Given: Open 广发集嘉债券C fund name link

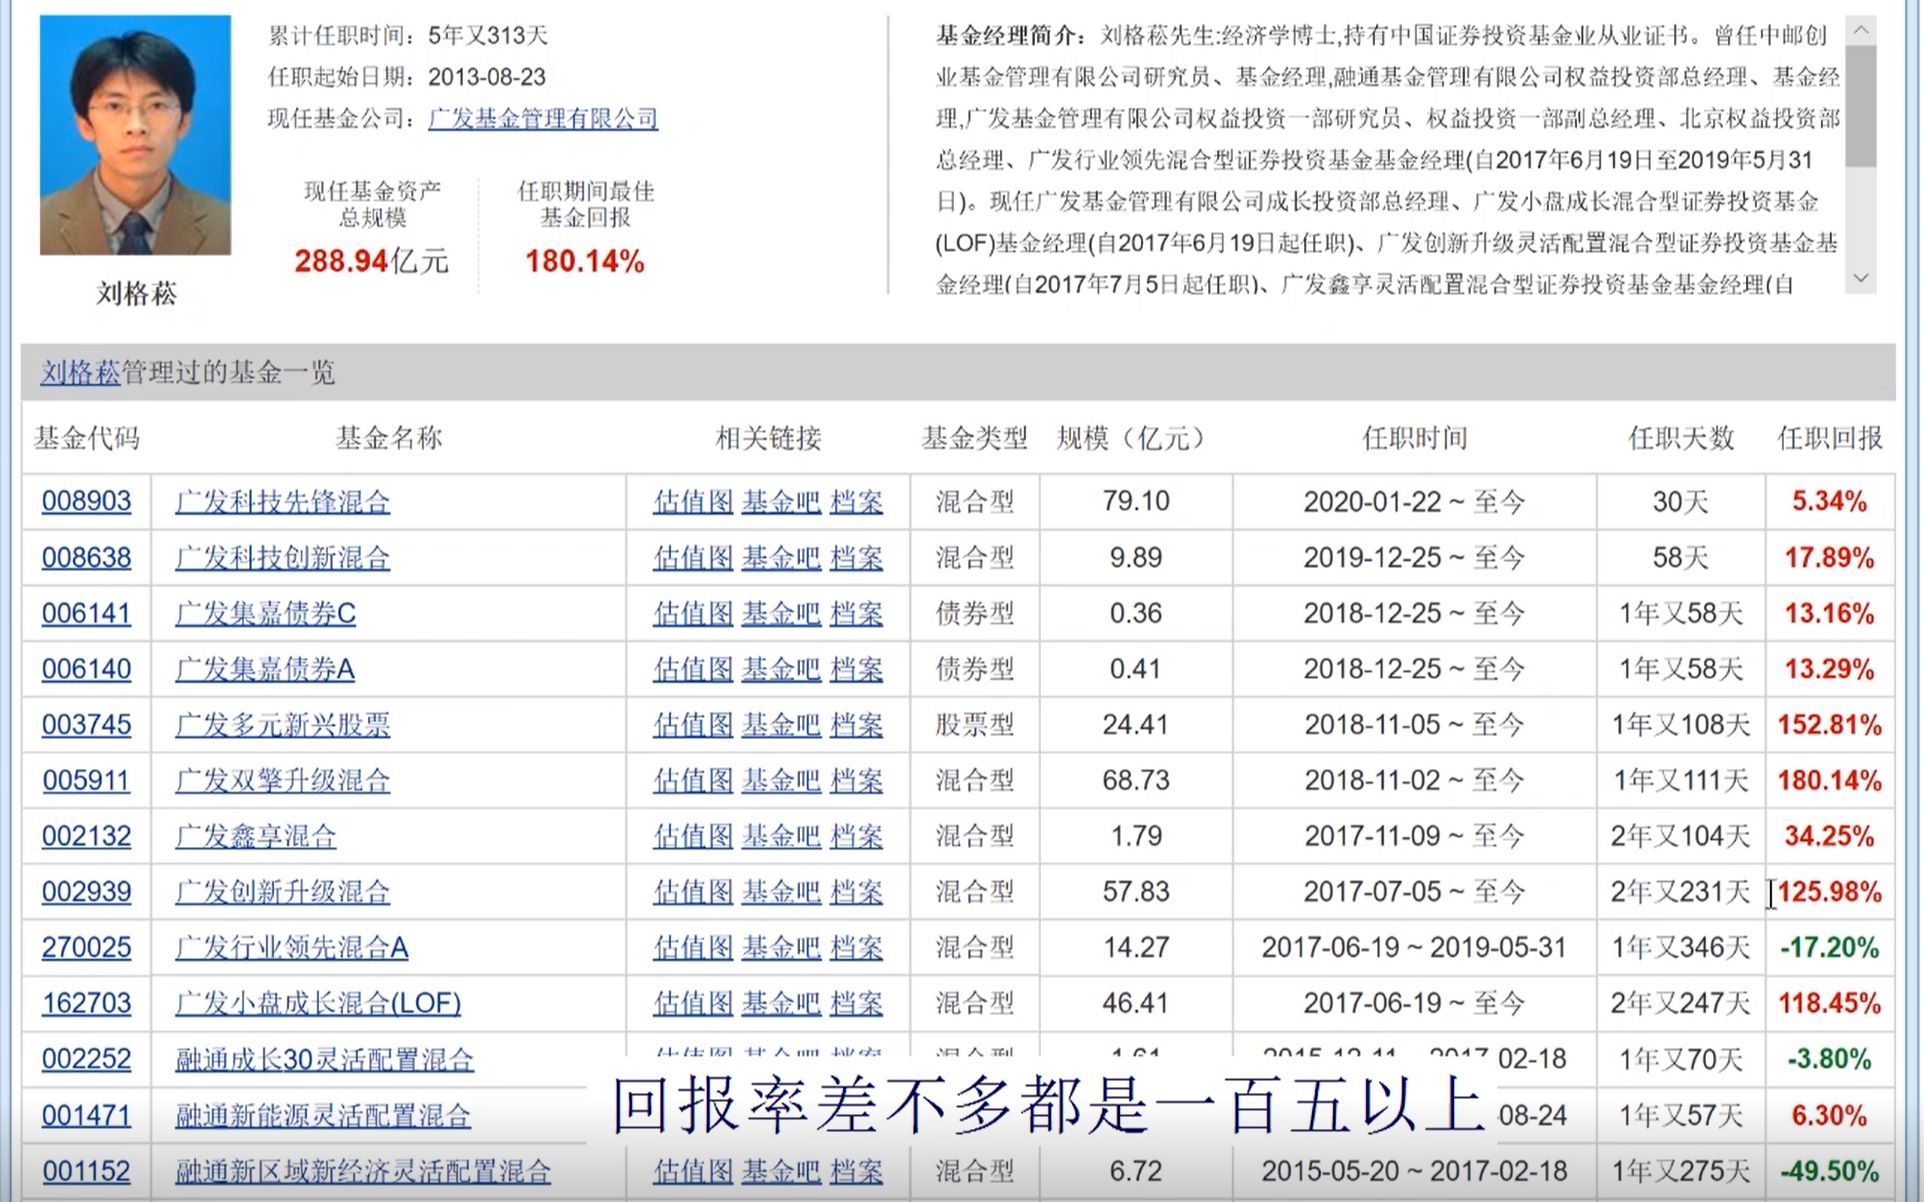Looking at the screenshot, I should (x=266, y=614).
